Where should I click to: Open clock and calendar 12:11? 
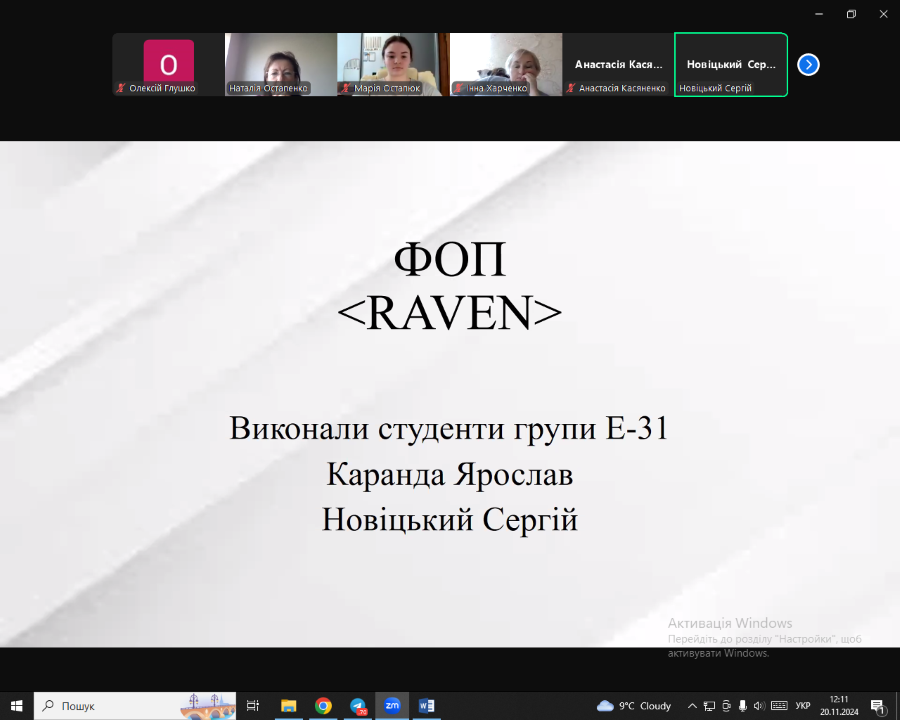pyautogui.click(x=839, y=706)
